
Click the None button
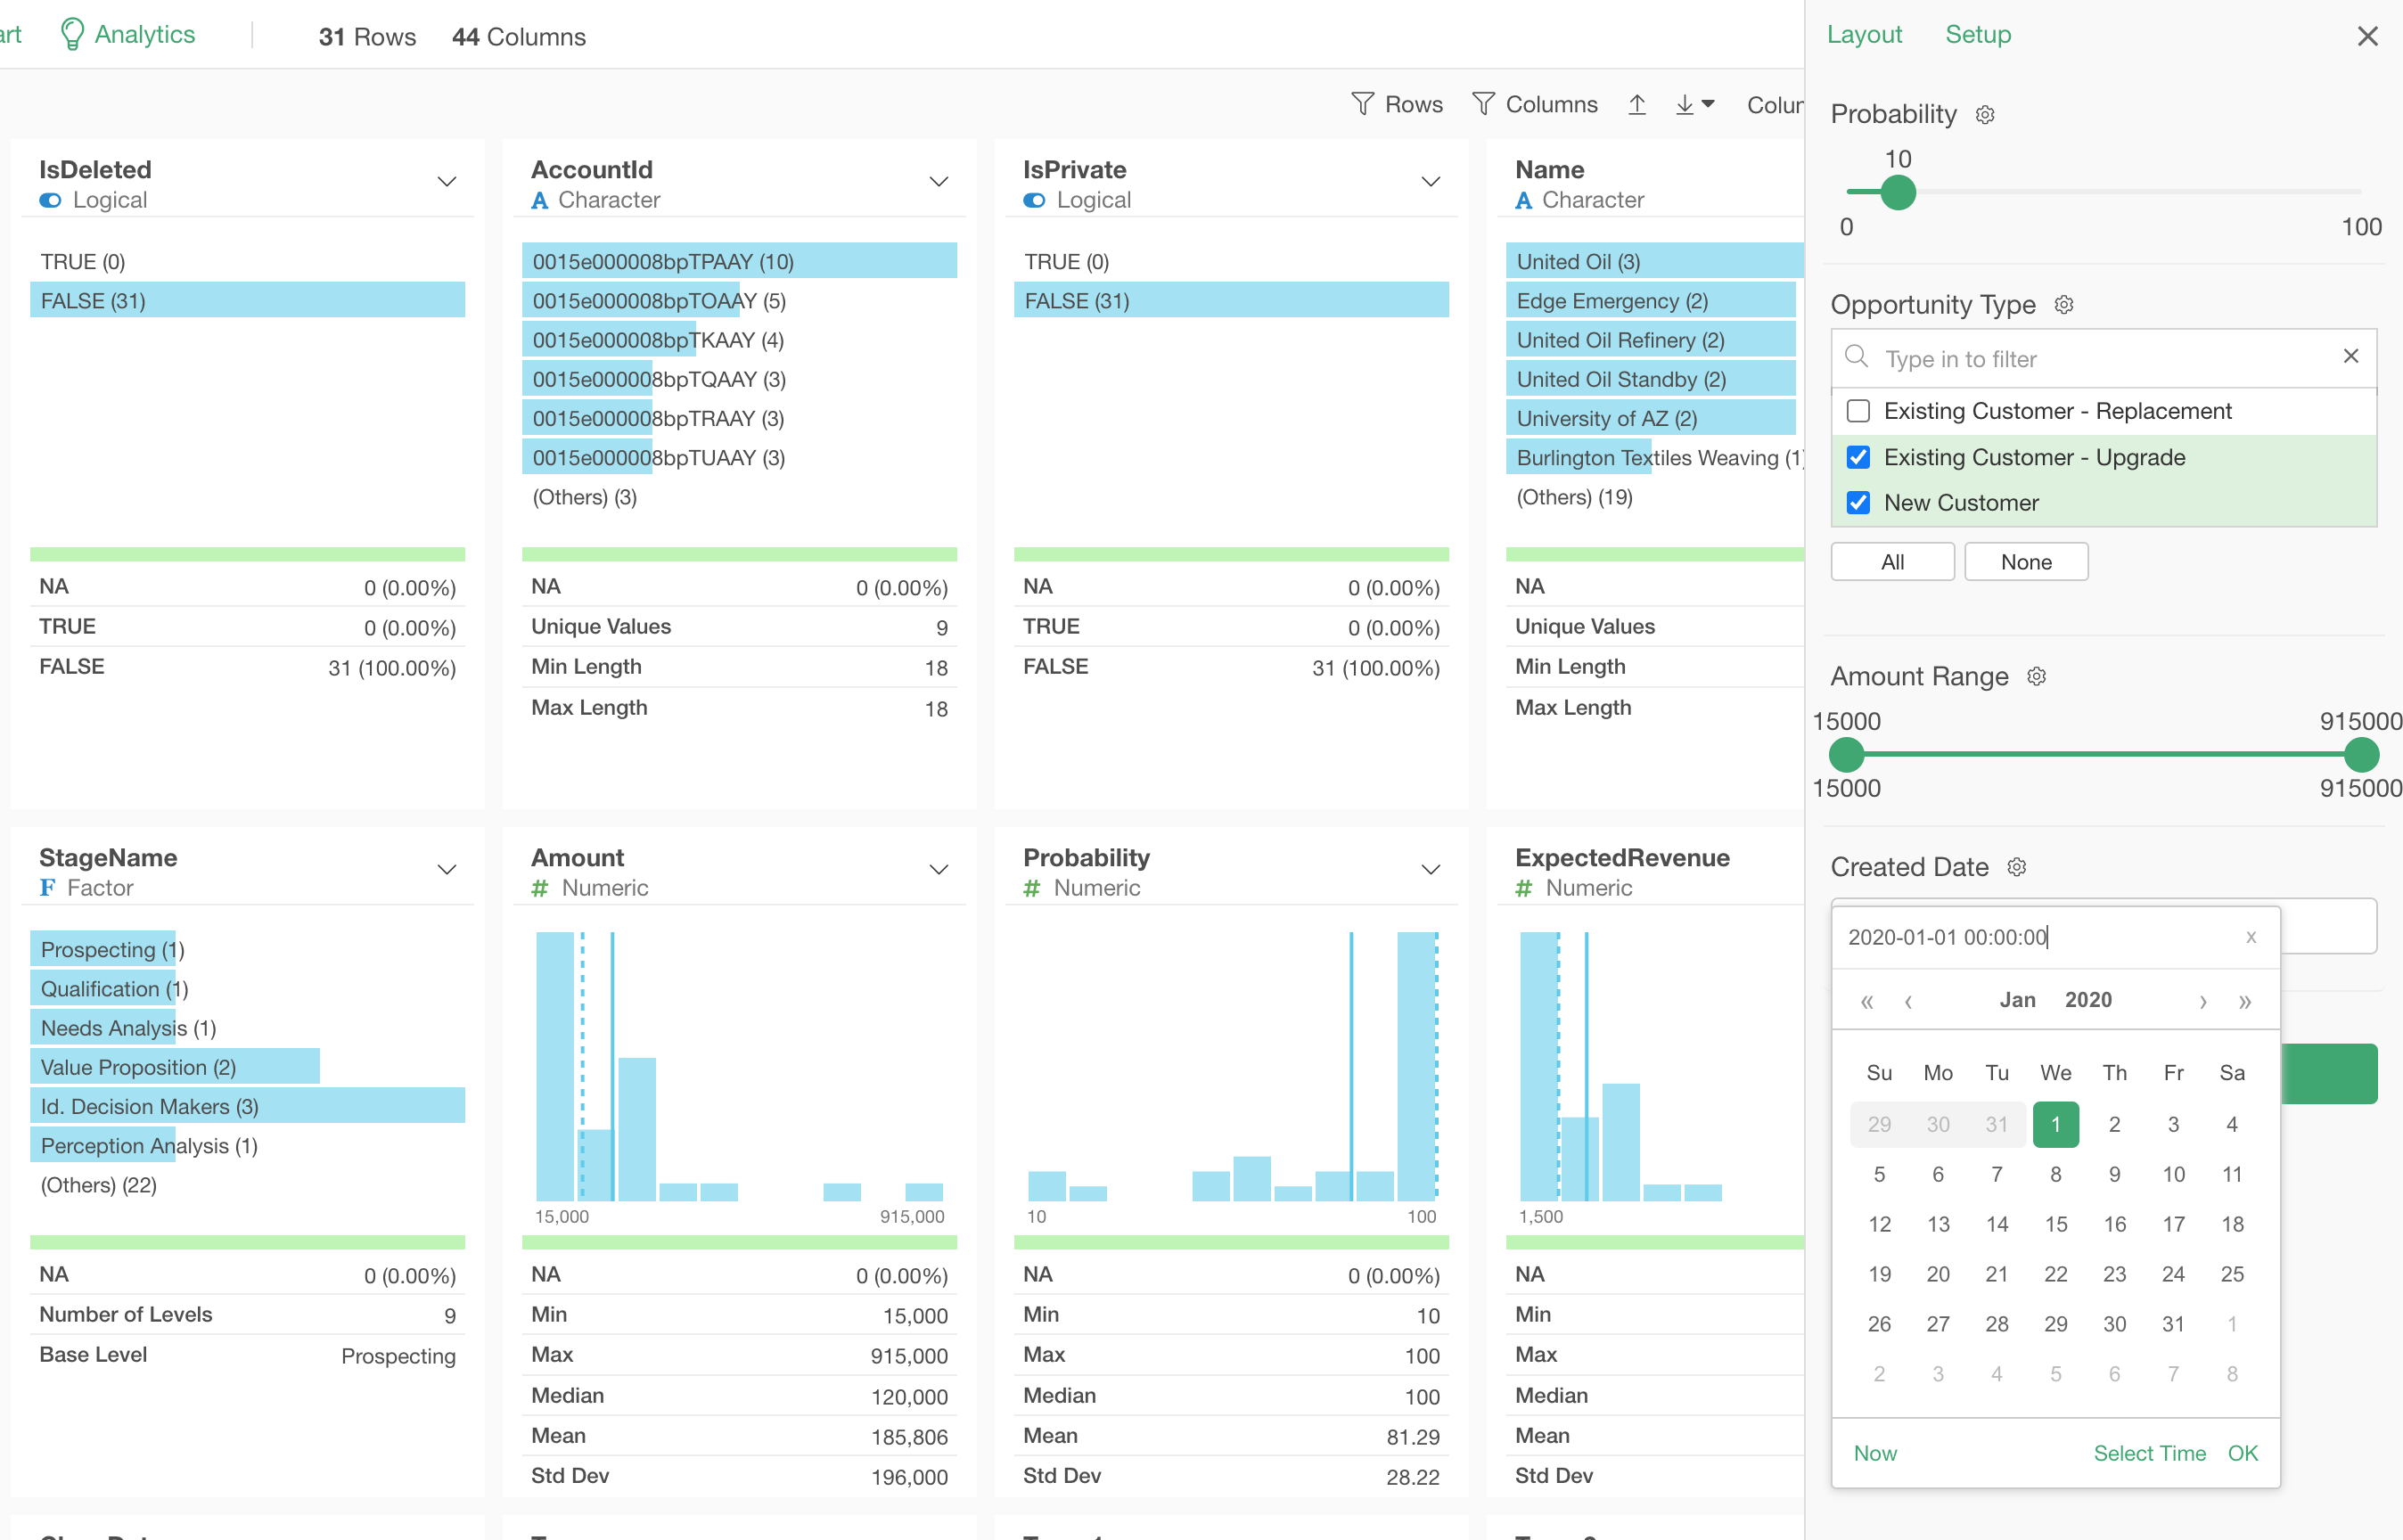pyautogui.click(x=2025, y=562)
